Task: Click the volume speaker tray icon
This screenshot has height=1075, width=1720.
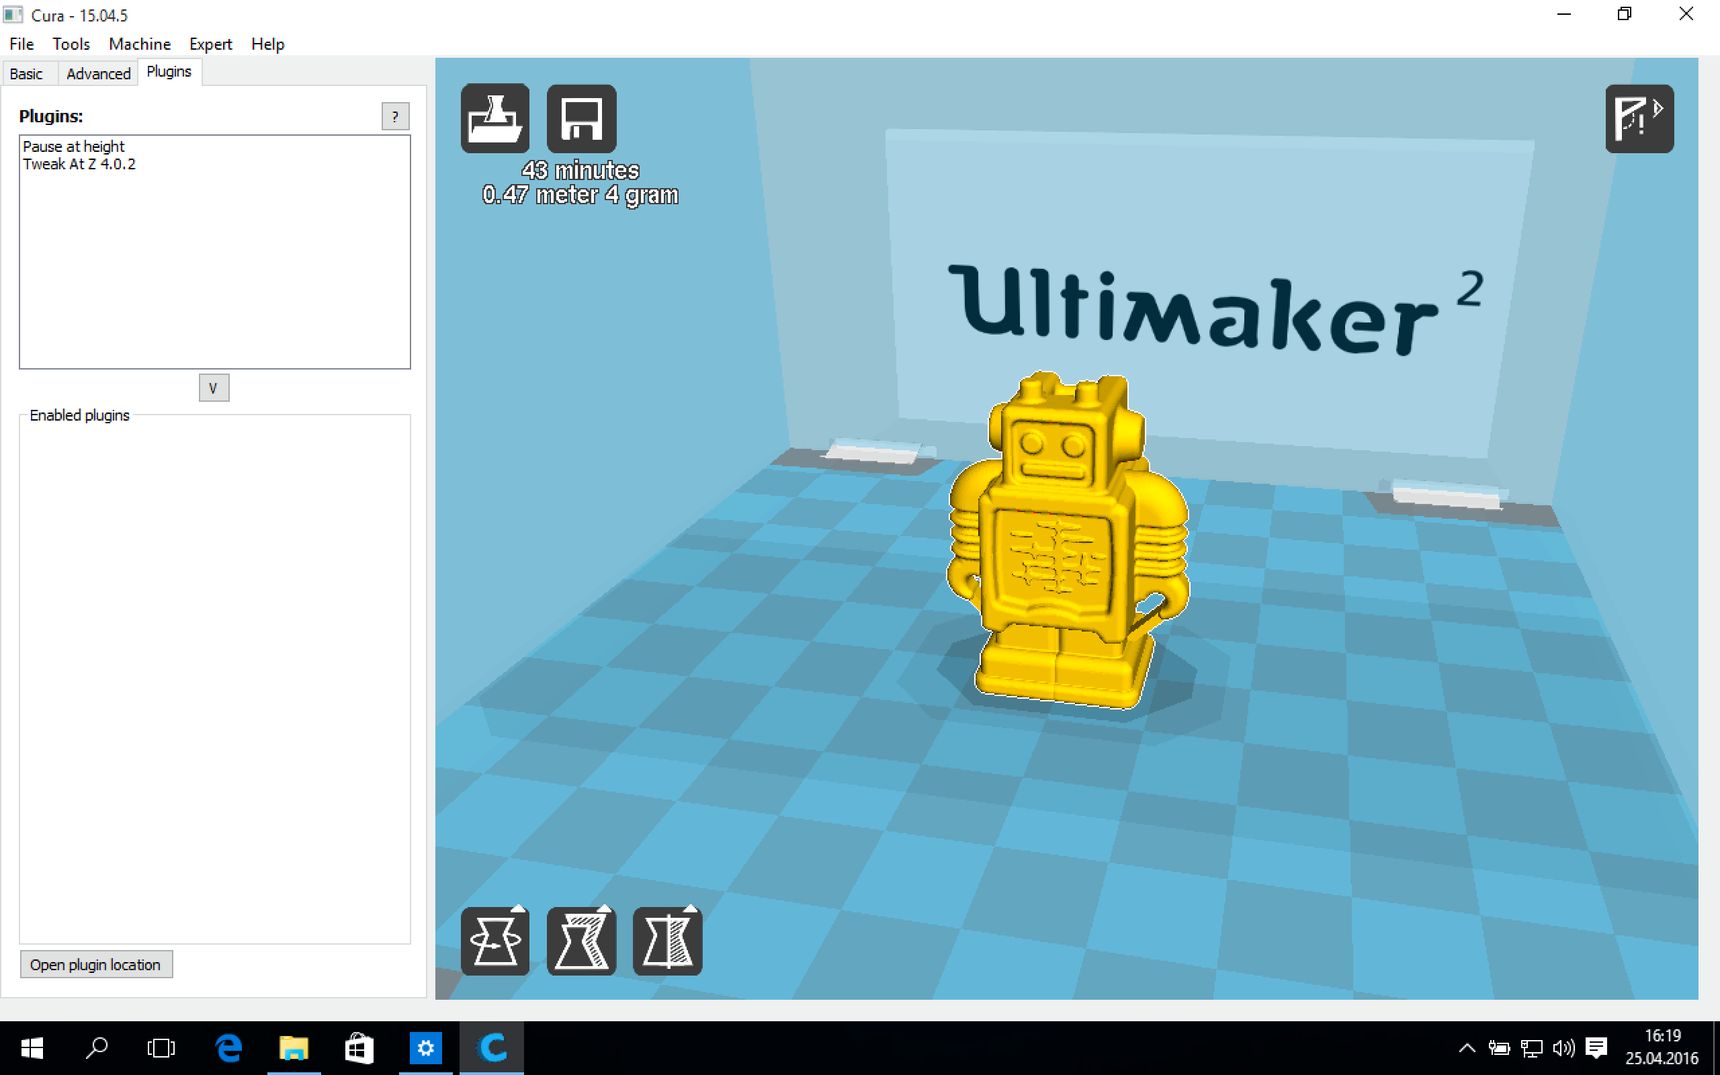Action: point(1564,1048)
